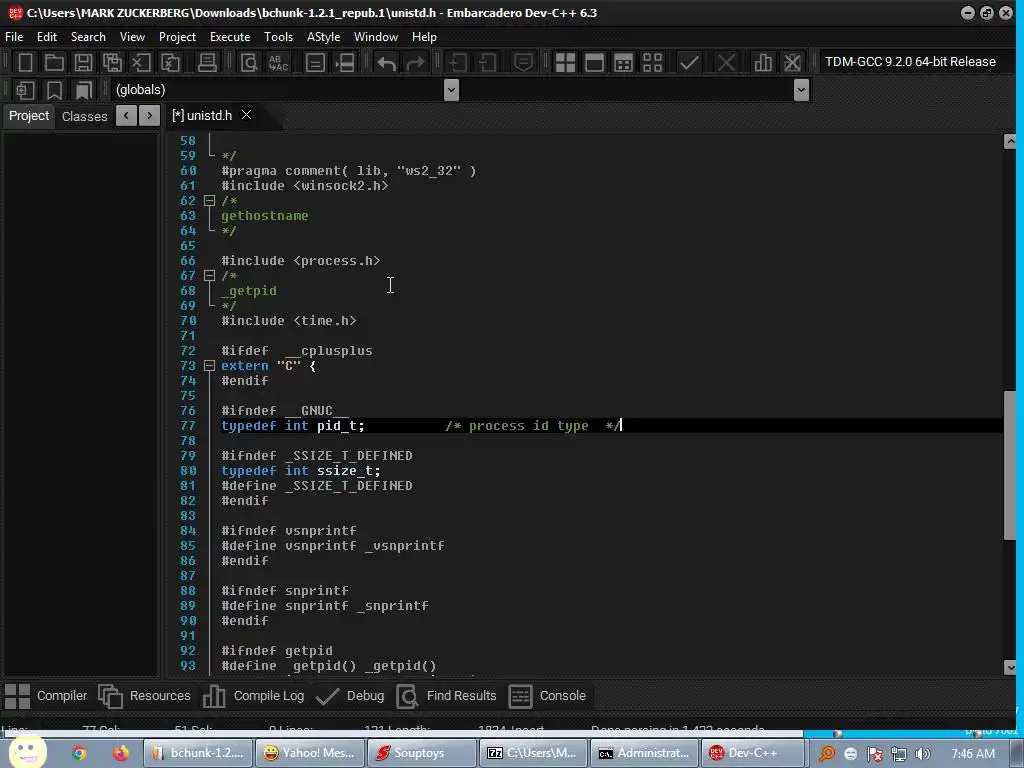The height and width of the screenshot is (768, 1024).
Task: Click the Compile grid icon
Action: 565,63
